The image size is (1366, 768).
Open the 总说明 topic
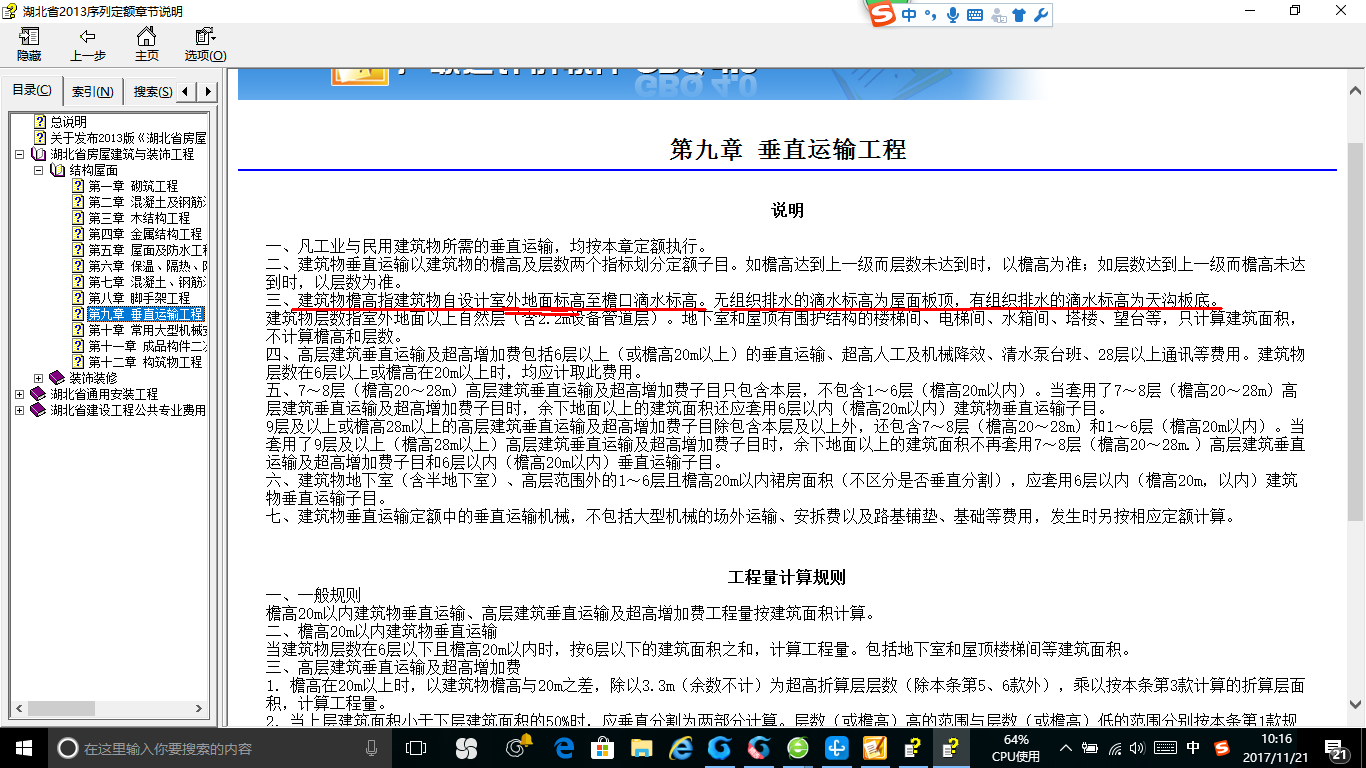(x=69, y=122)
